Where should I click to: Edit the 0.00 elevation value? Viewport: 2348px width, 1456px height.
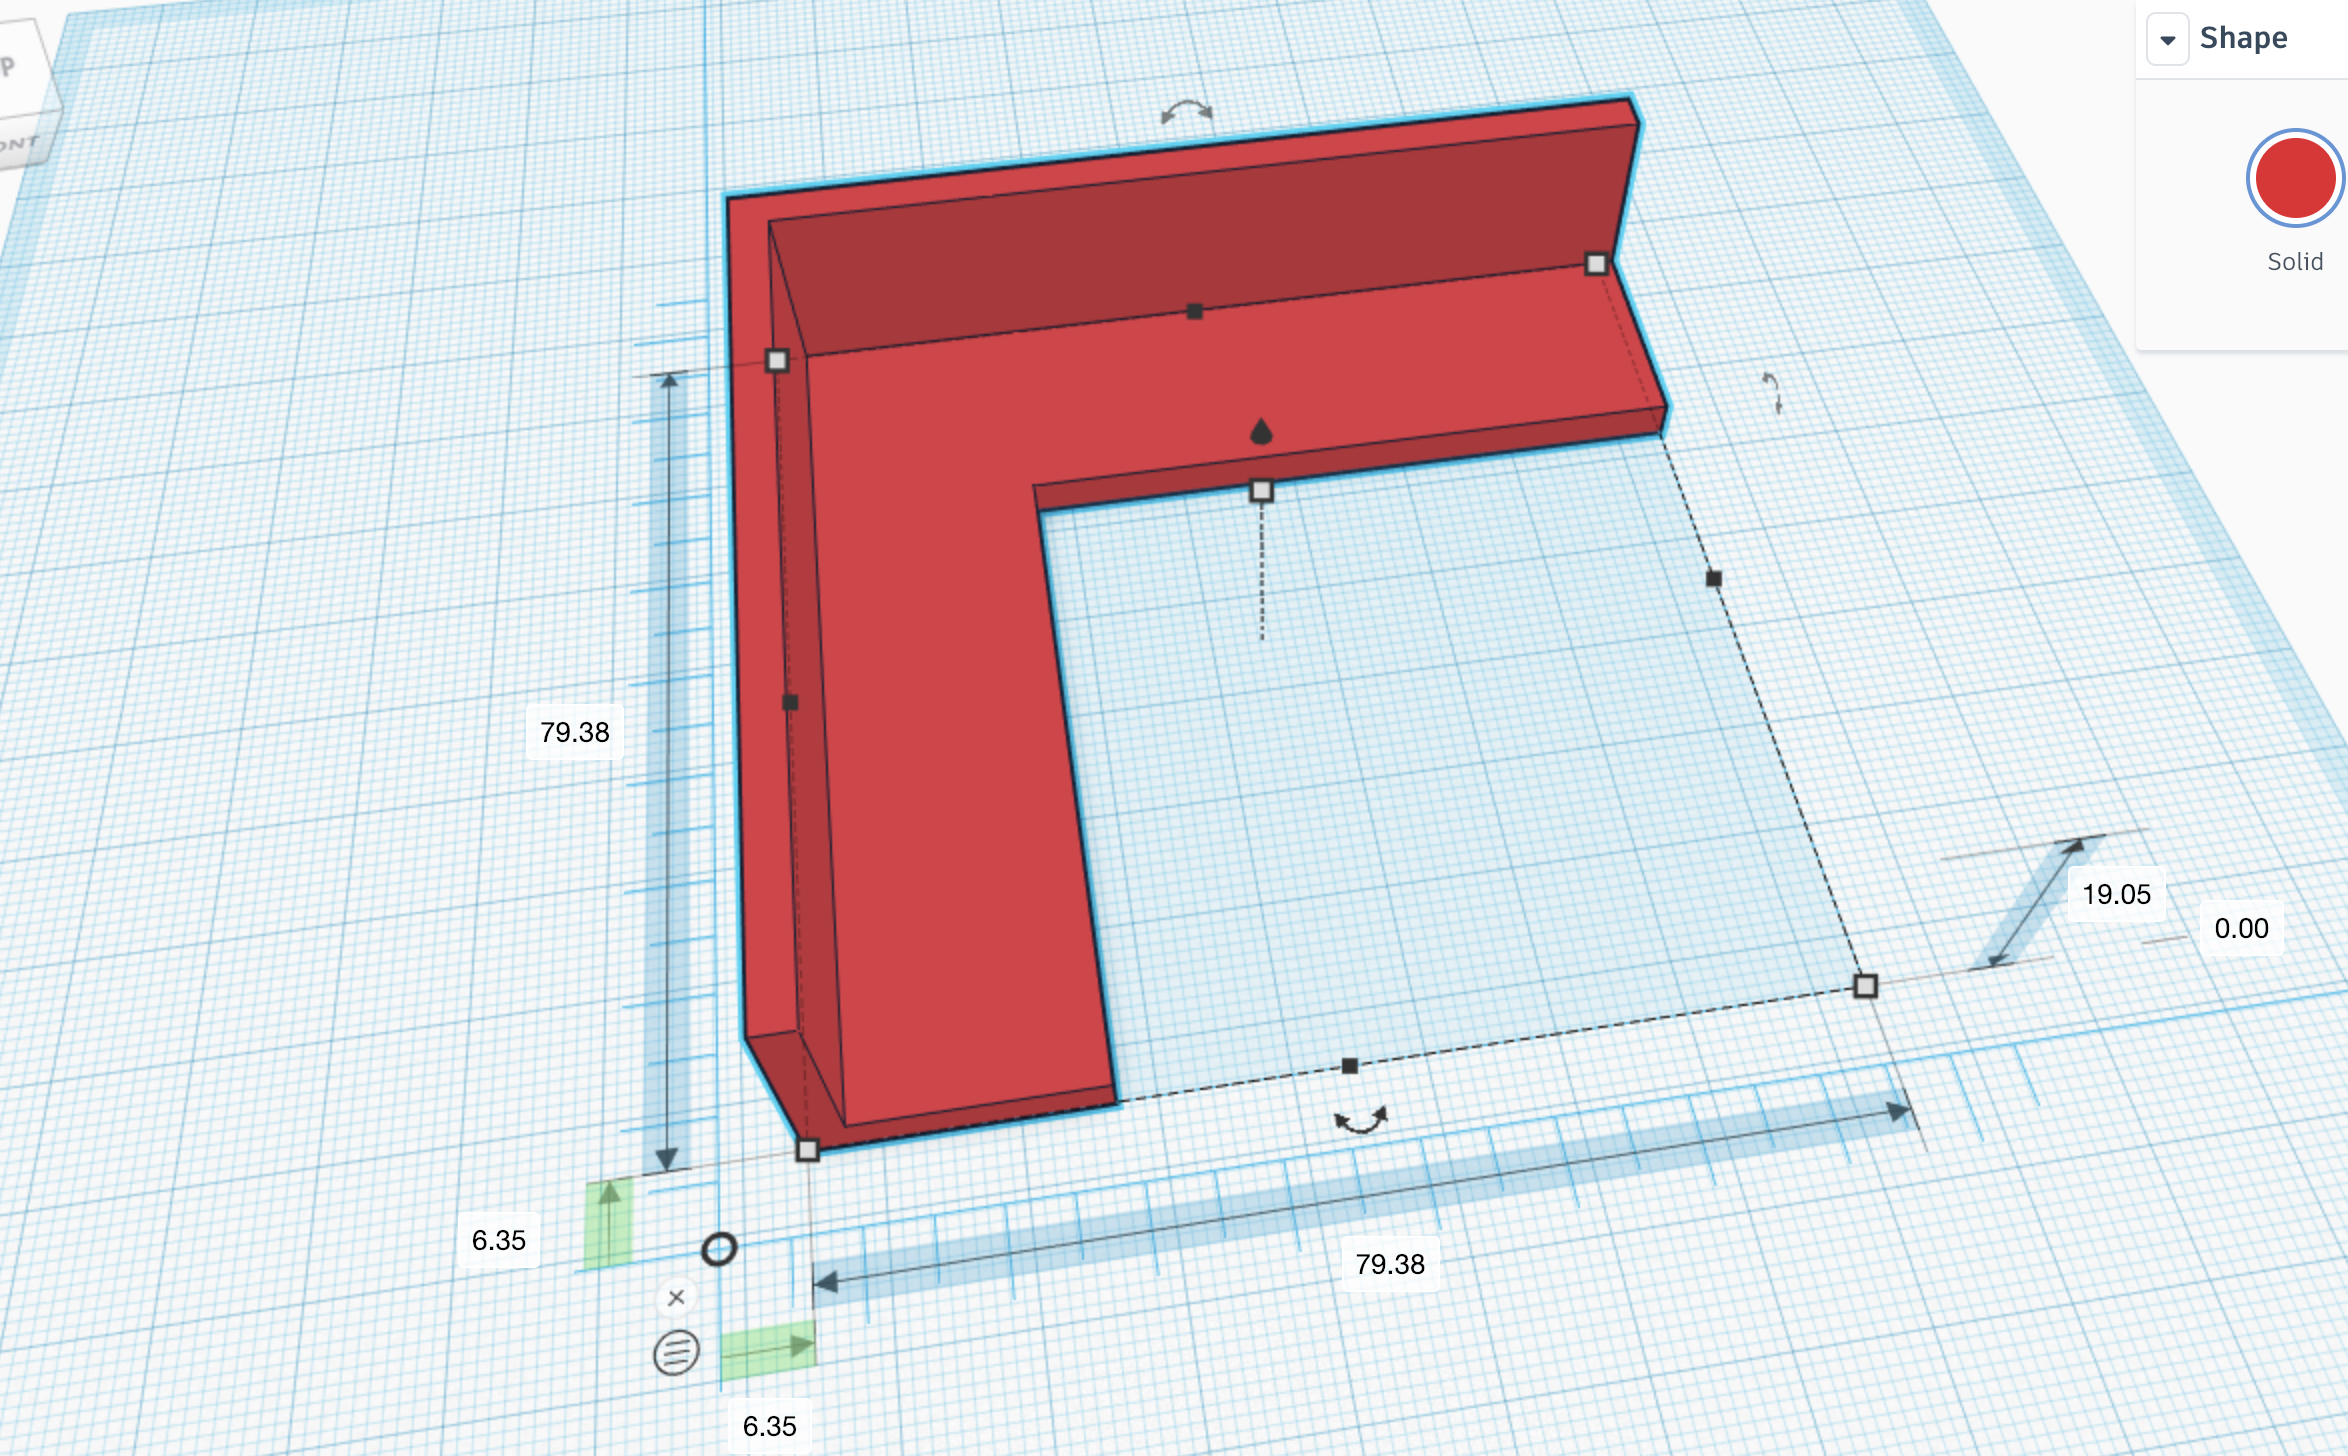[2241, 928]
